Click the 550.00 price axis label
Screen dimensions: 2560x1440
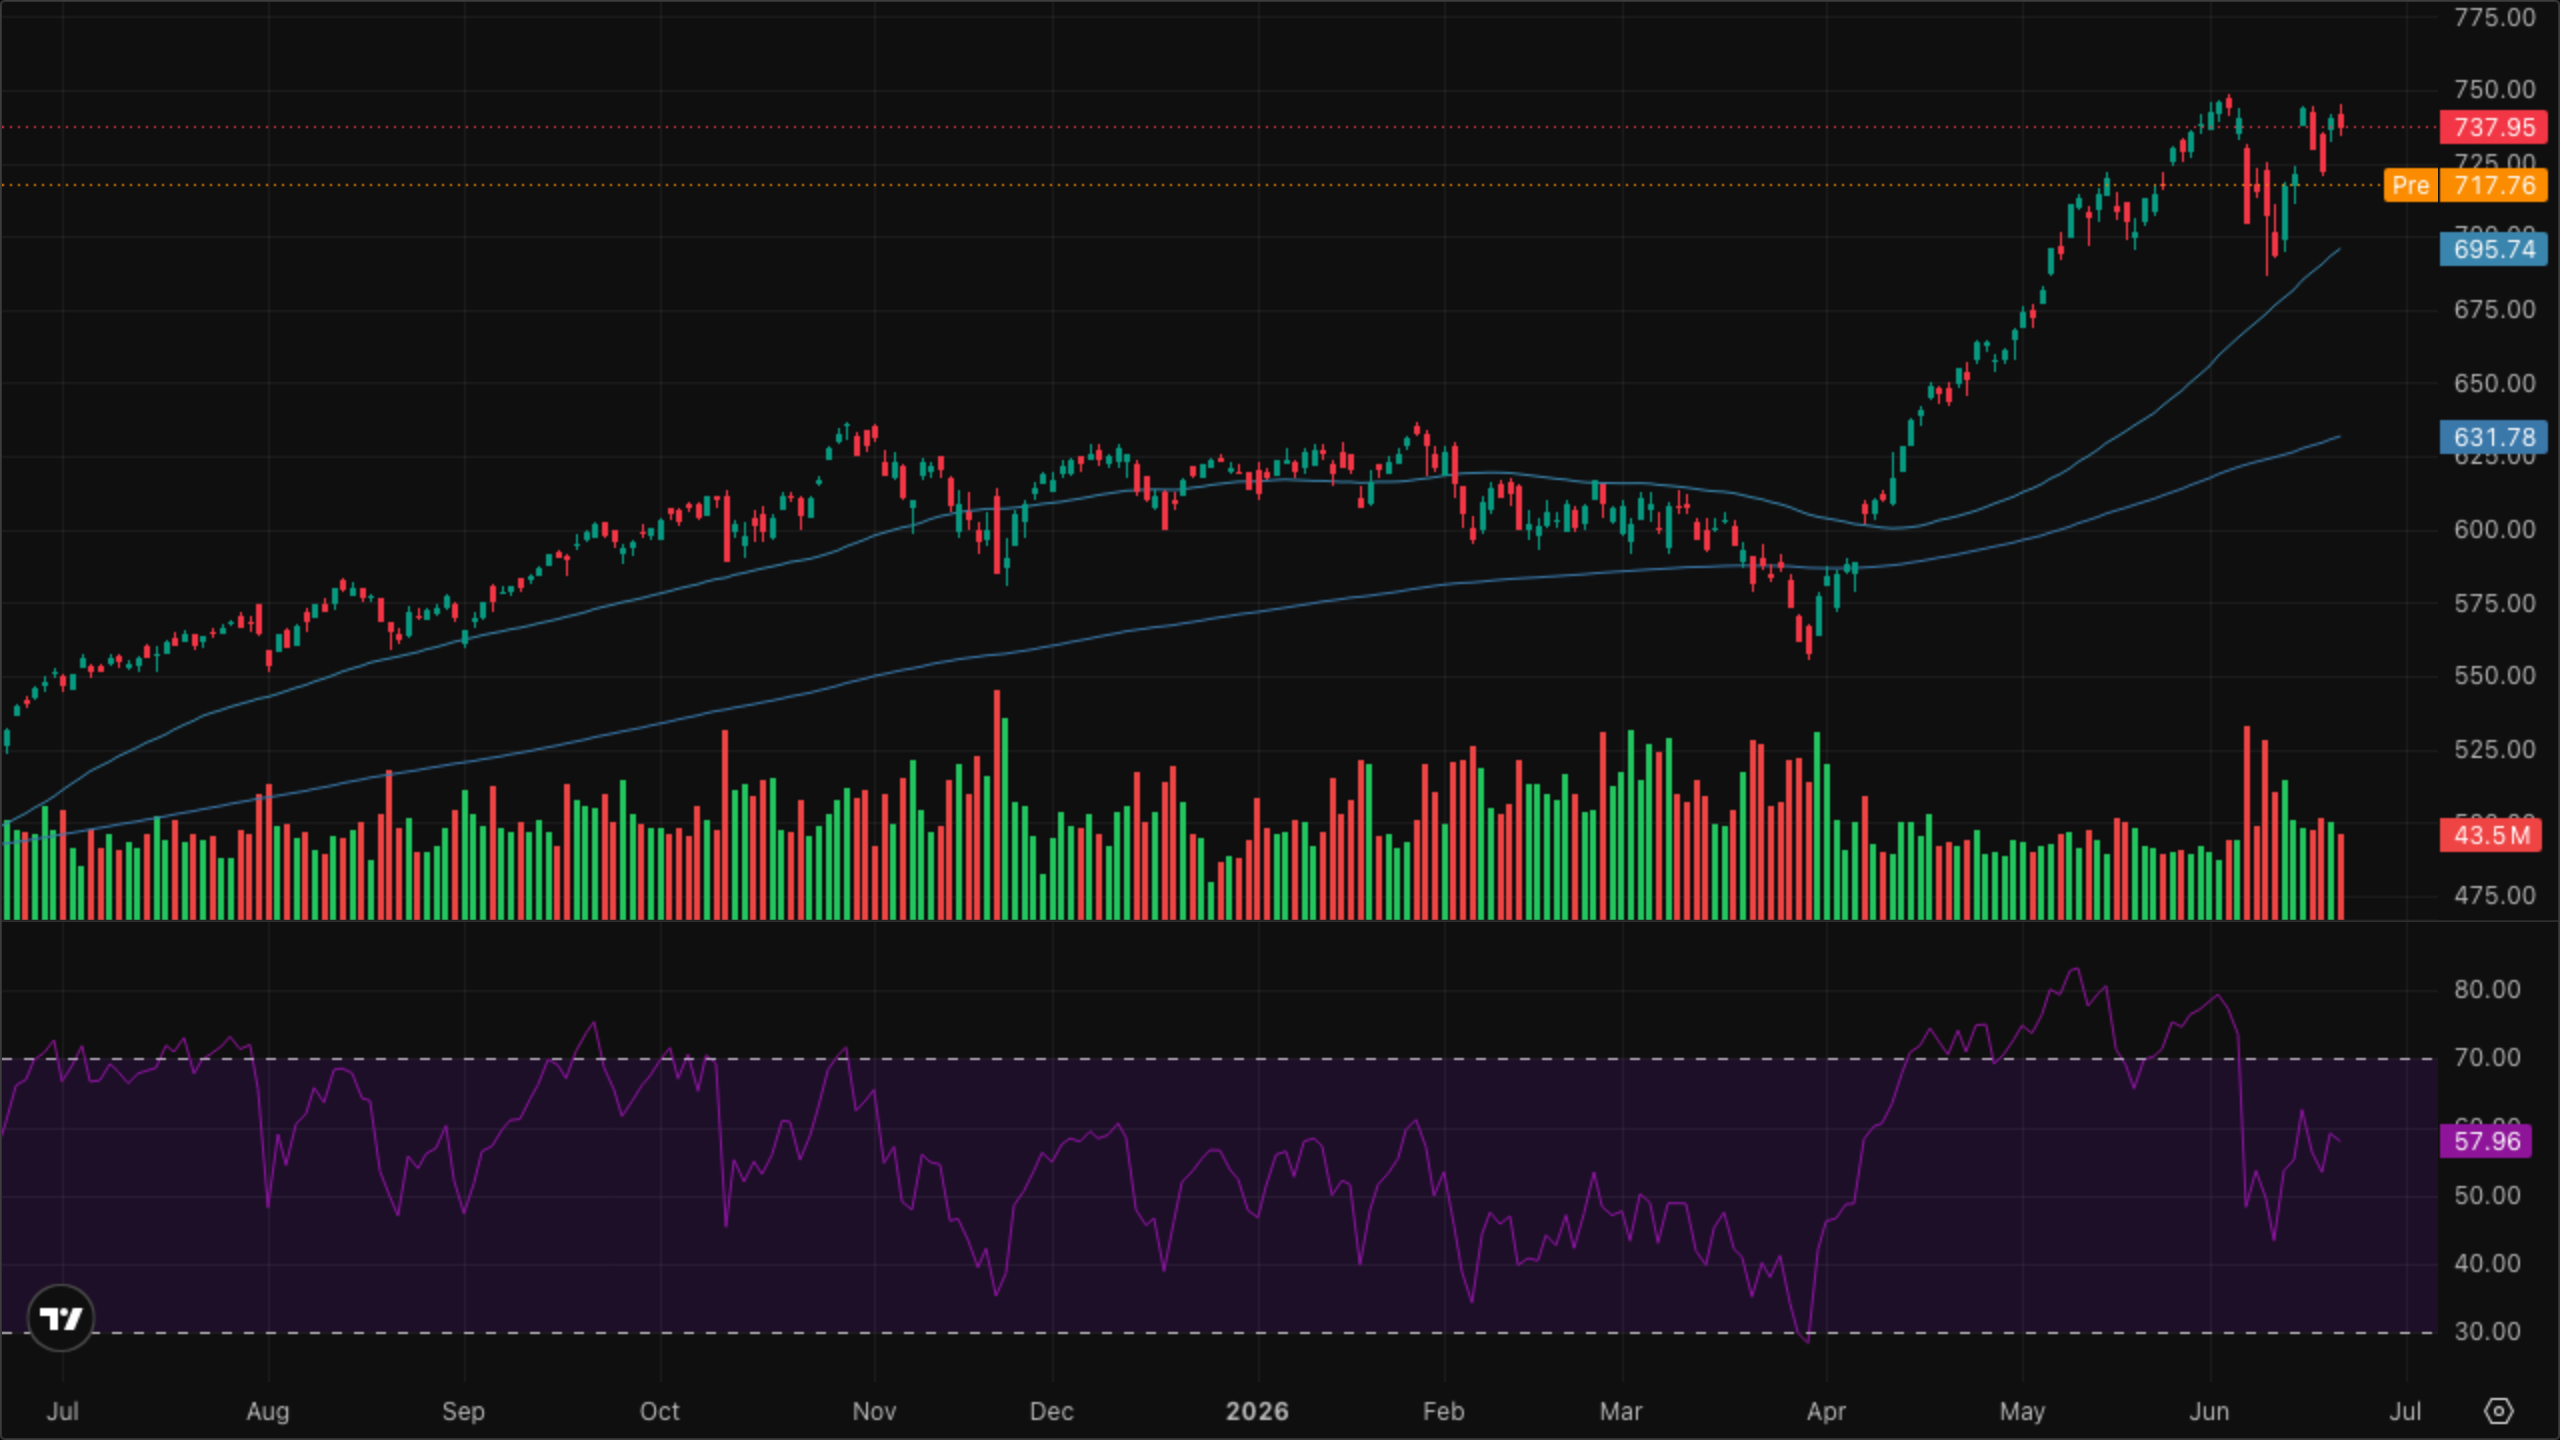coord(2494,676)
